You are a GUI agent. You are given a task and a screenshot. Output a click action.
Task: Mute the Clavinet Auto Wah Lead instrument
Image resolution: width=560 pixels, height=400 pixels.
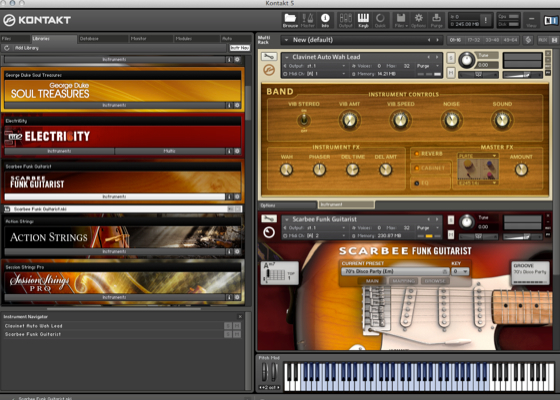coord(451,73)
